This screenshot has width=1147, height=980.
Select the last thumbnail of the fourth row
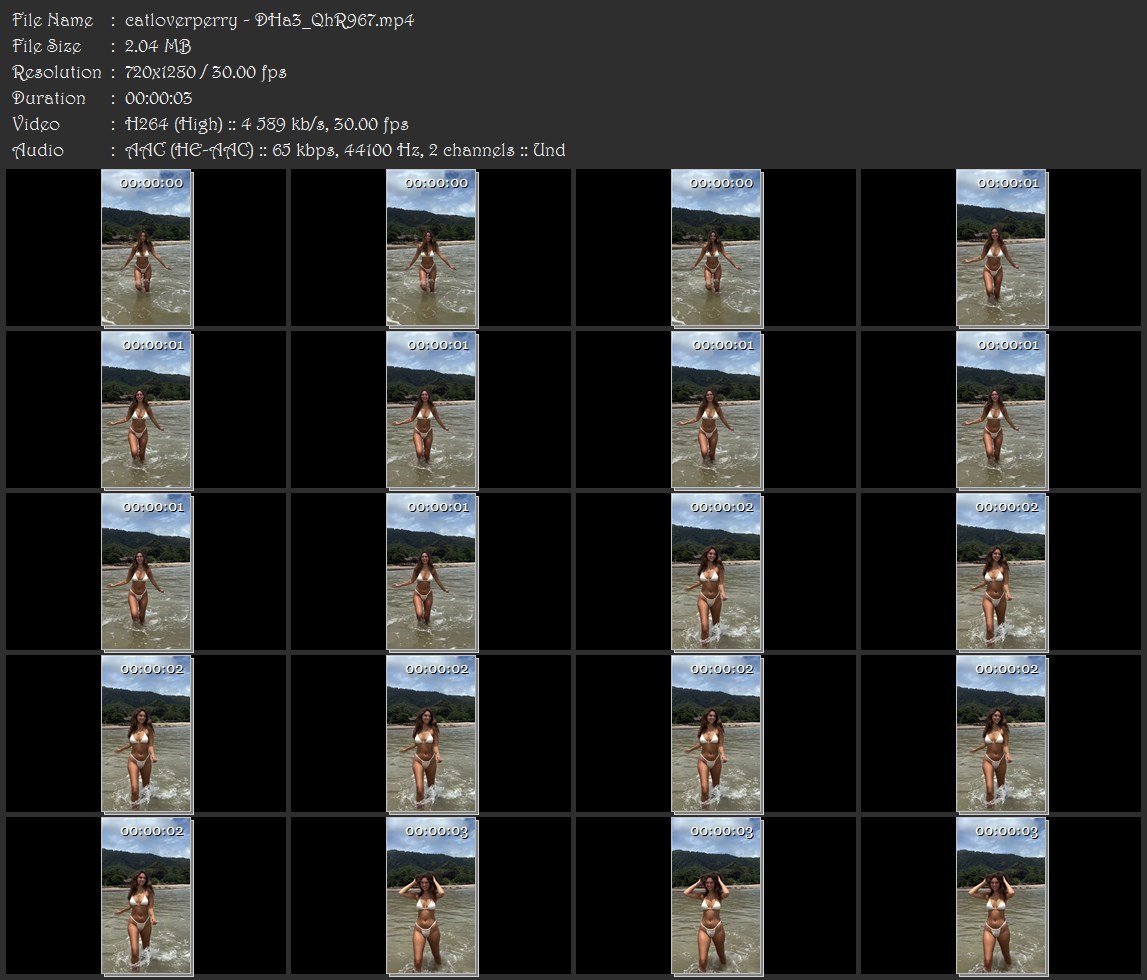coord(1001,734)
